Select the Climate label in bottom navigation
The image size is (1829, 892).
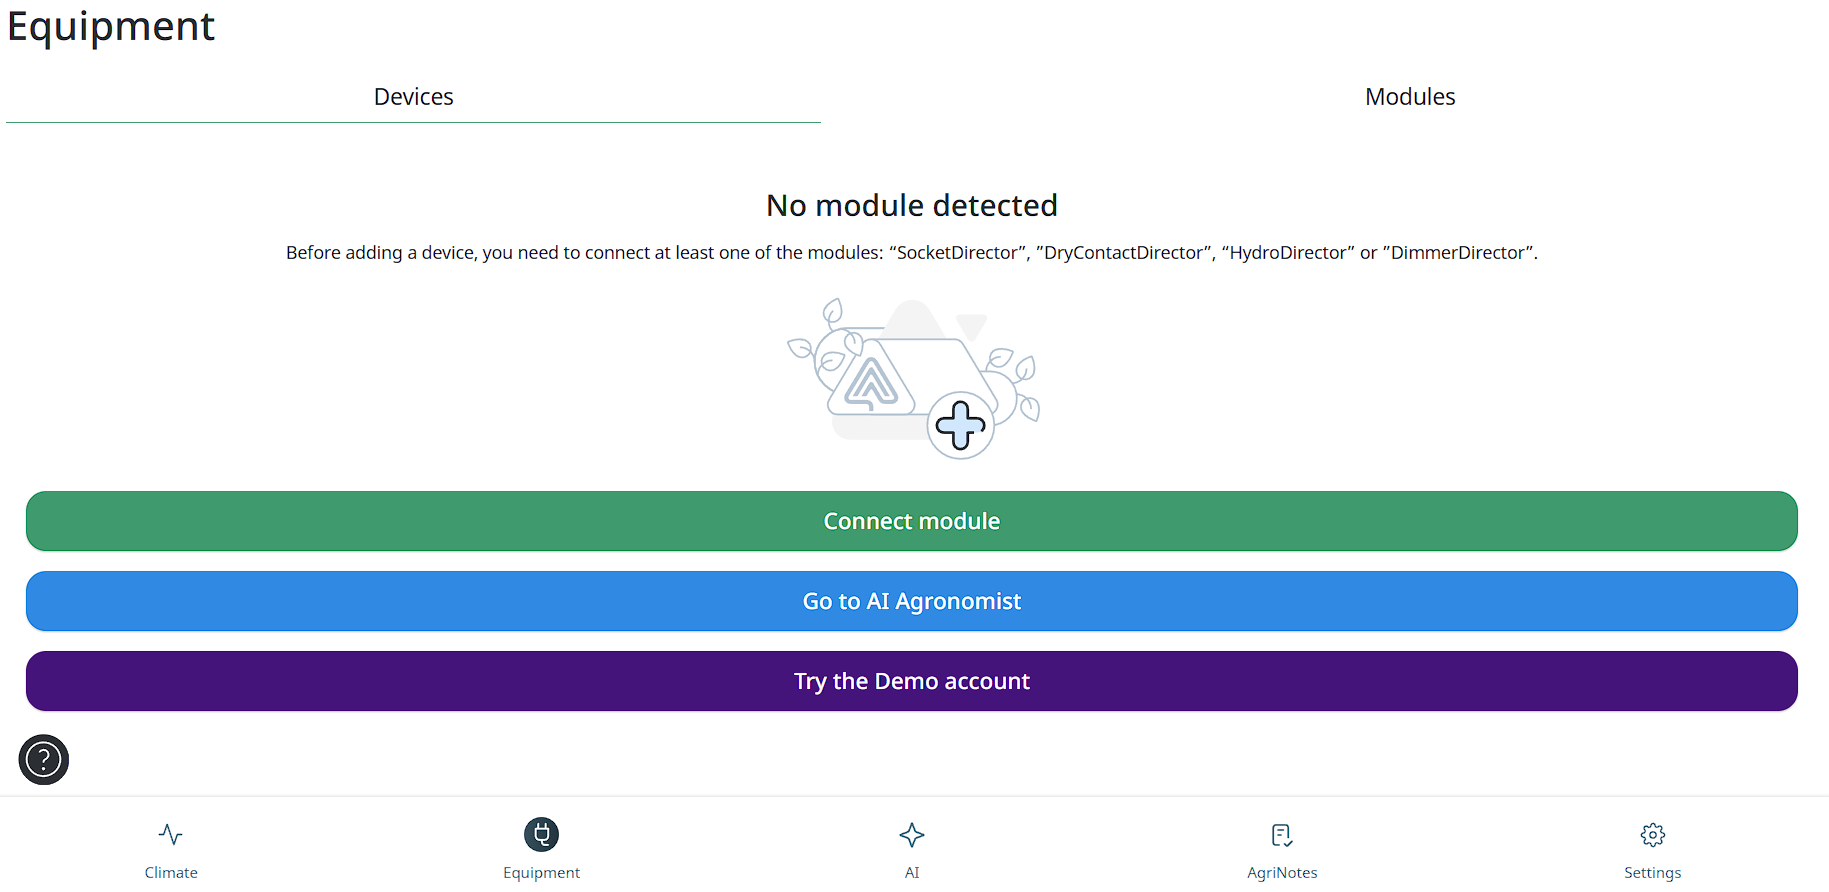(x=171, y=873)
